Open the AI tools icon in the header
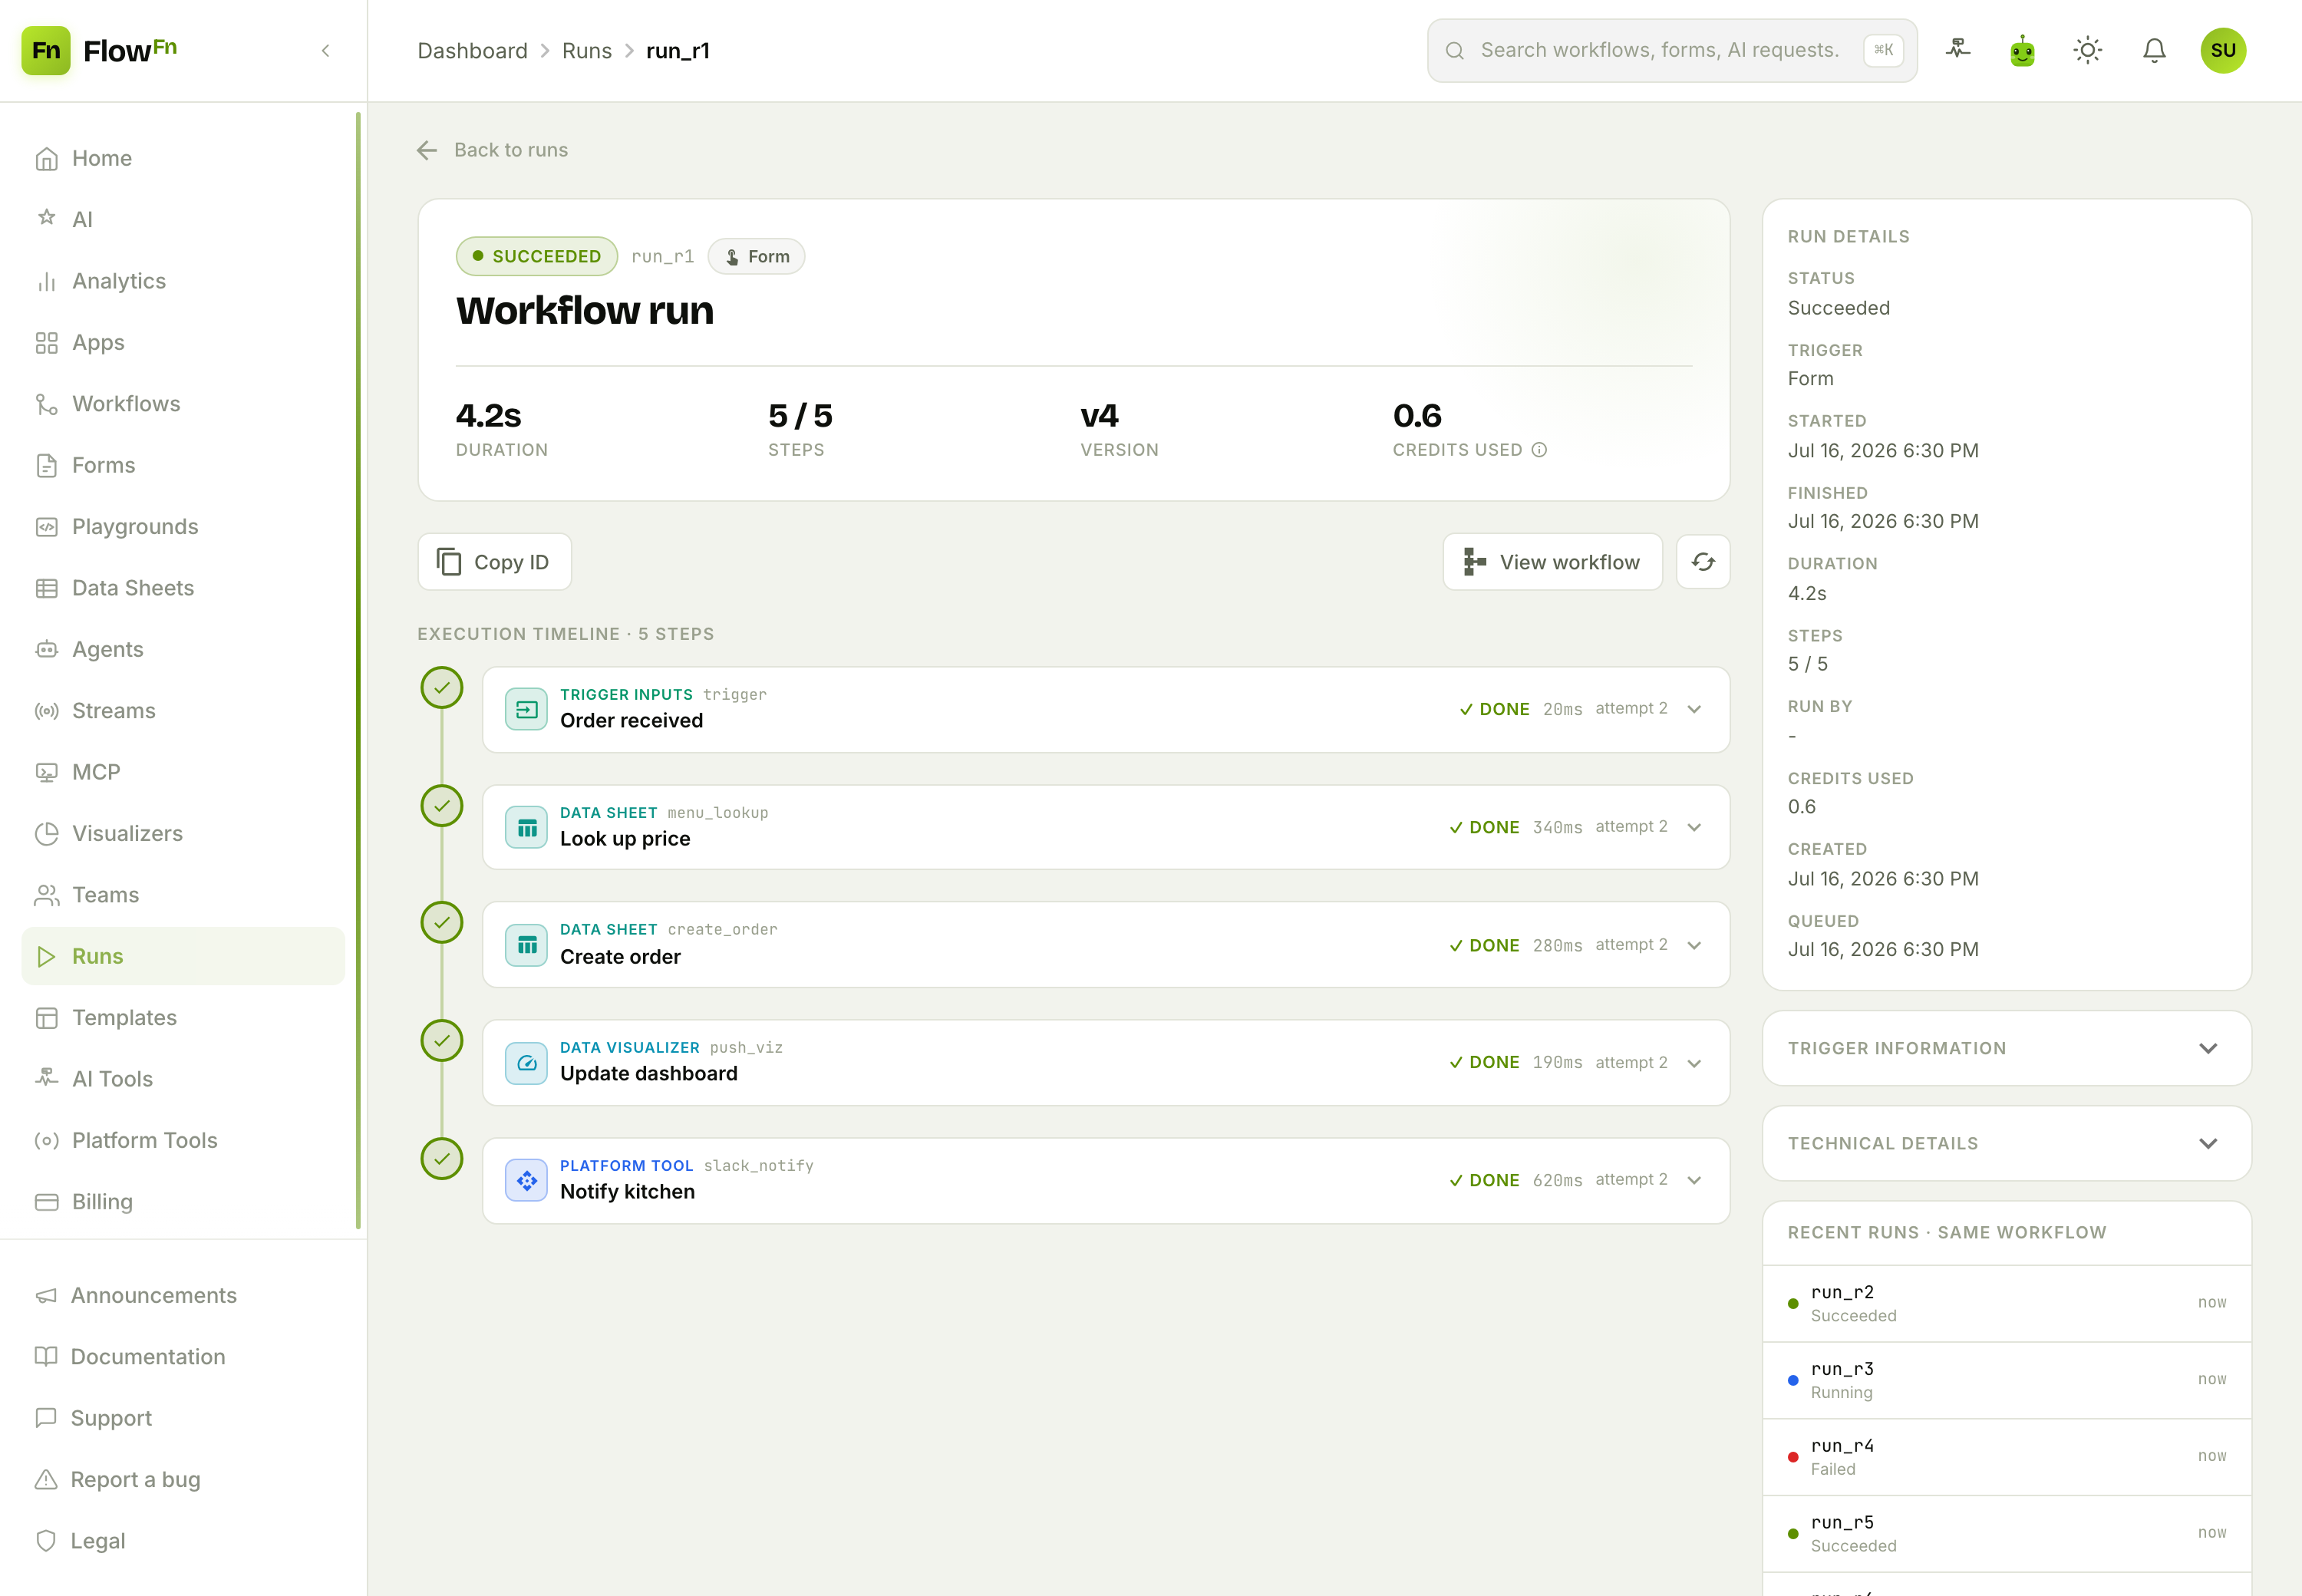2302x1596 pixels. 1957,50
